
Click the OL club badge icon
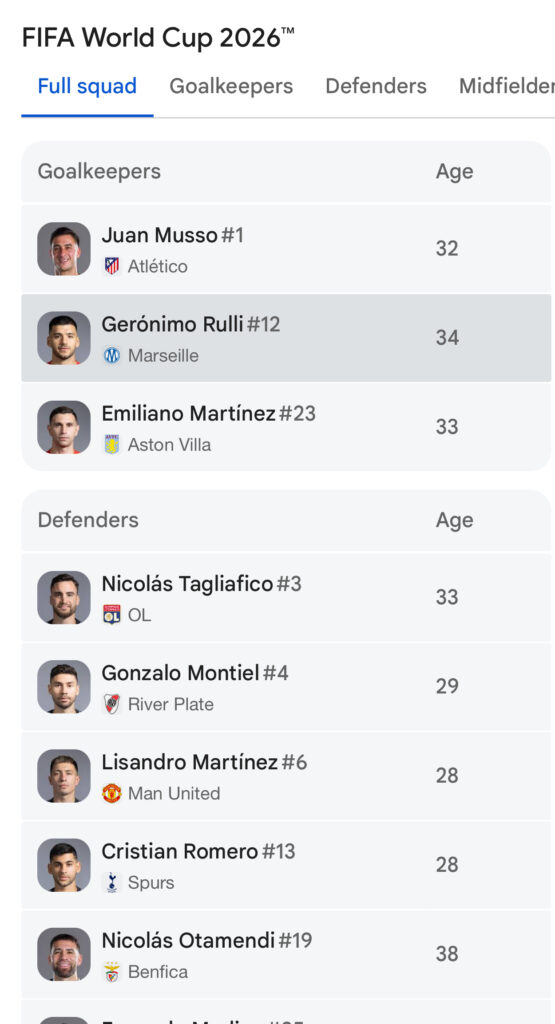pos(112,615)
